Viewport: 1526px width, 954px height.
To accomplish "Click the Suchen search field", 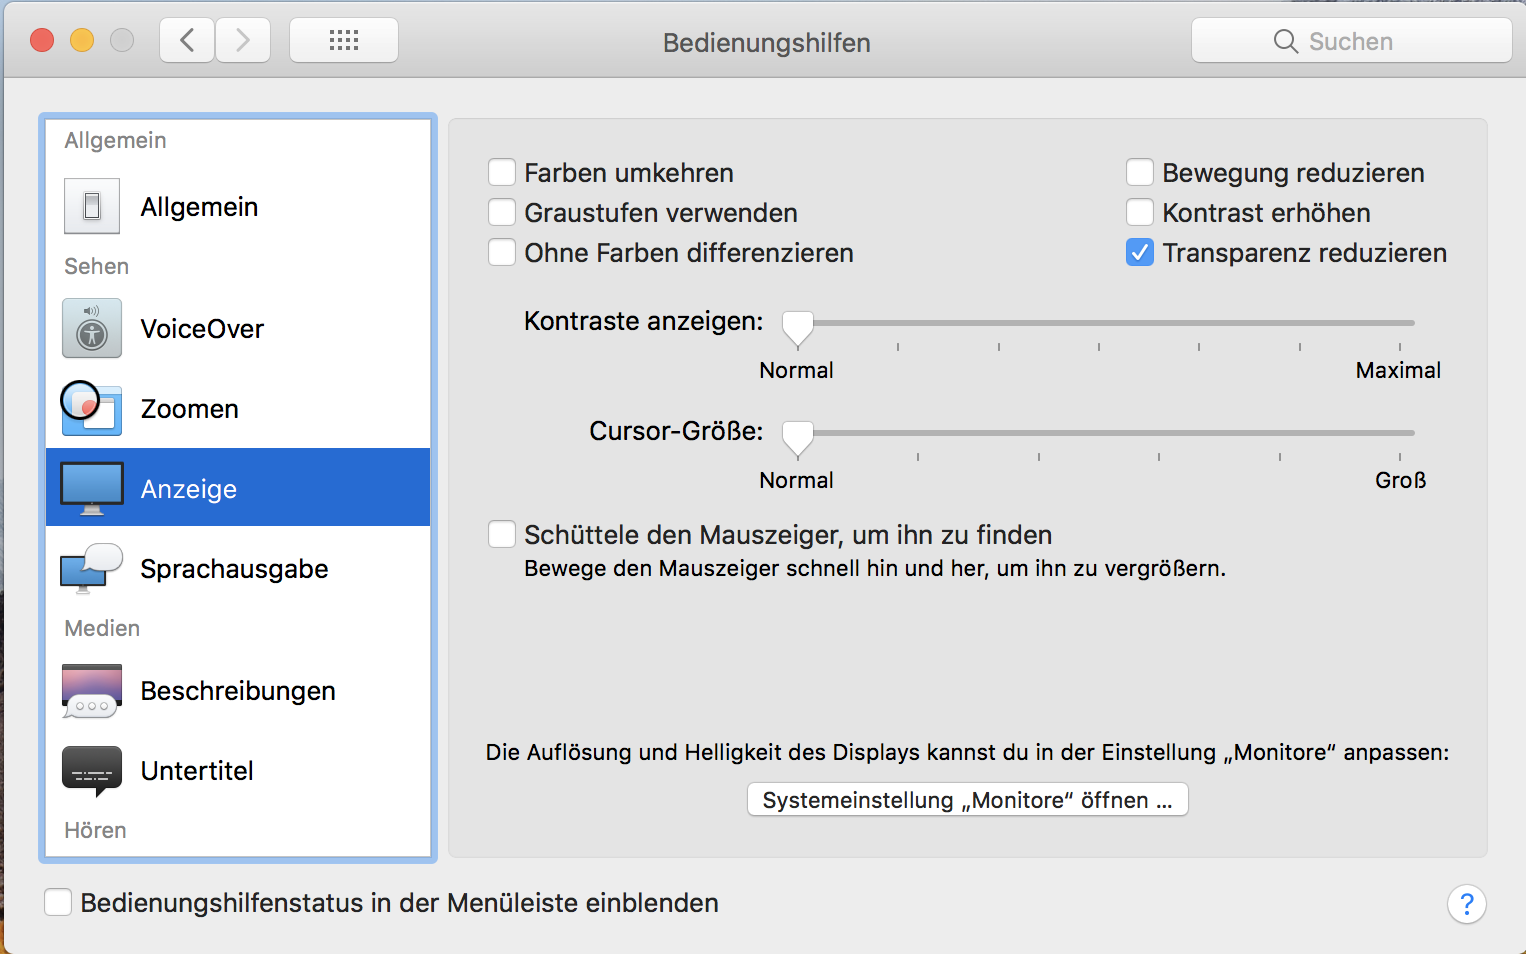I will pyautogui.click(x=1351, y=41).
